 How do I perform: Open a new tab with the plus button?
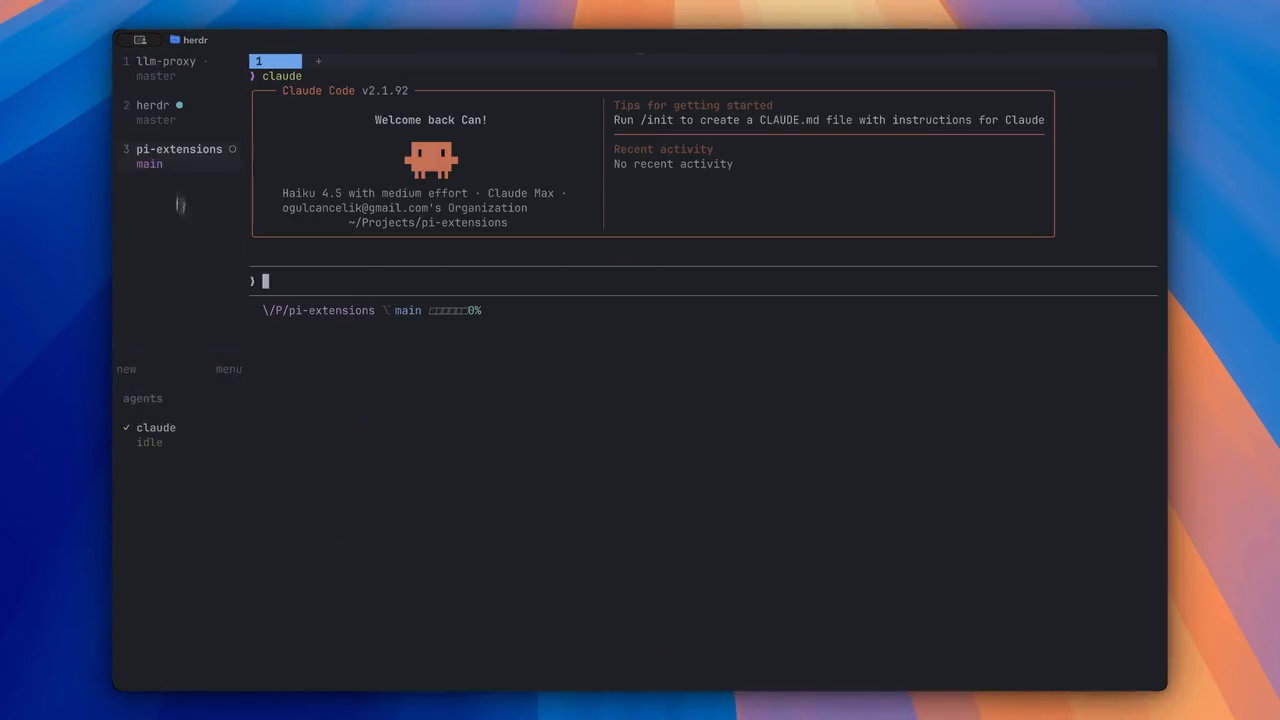318,62
